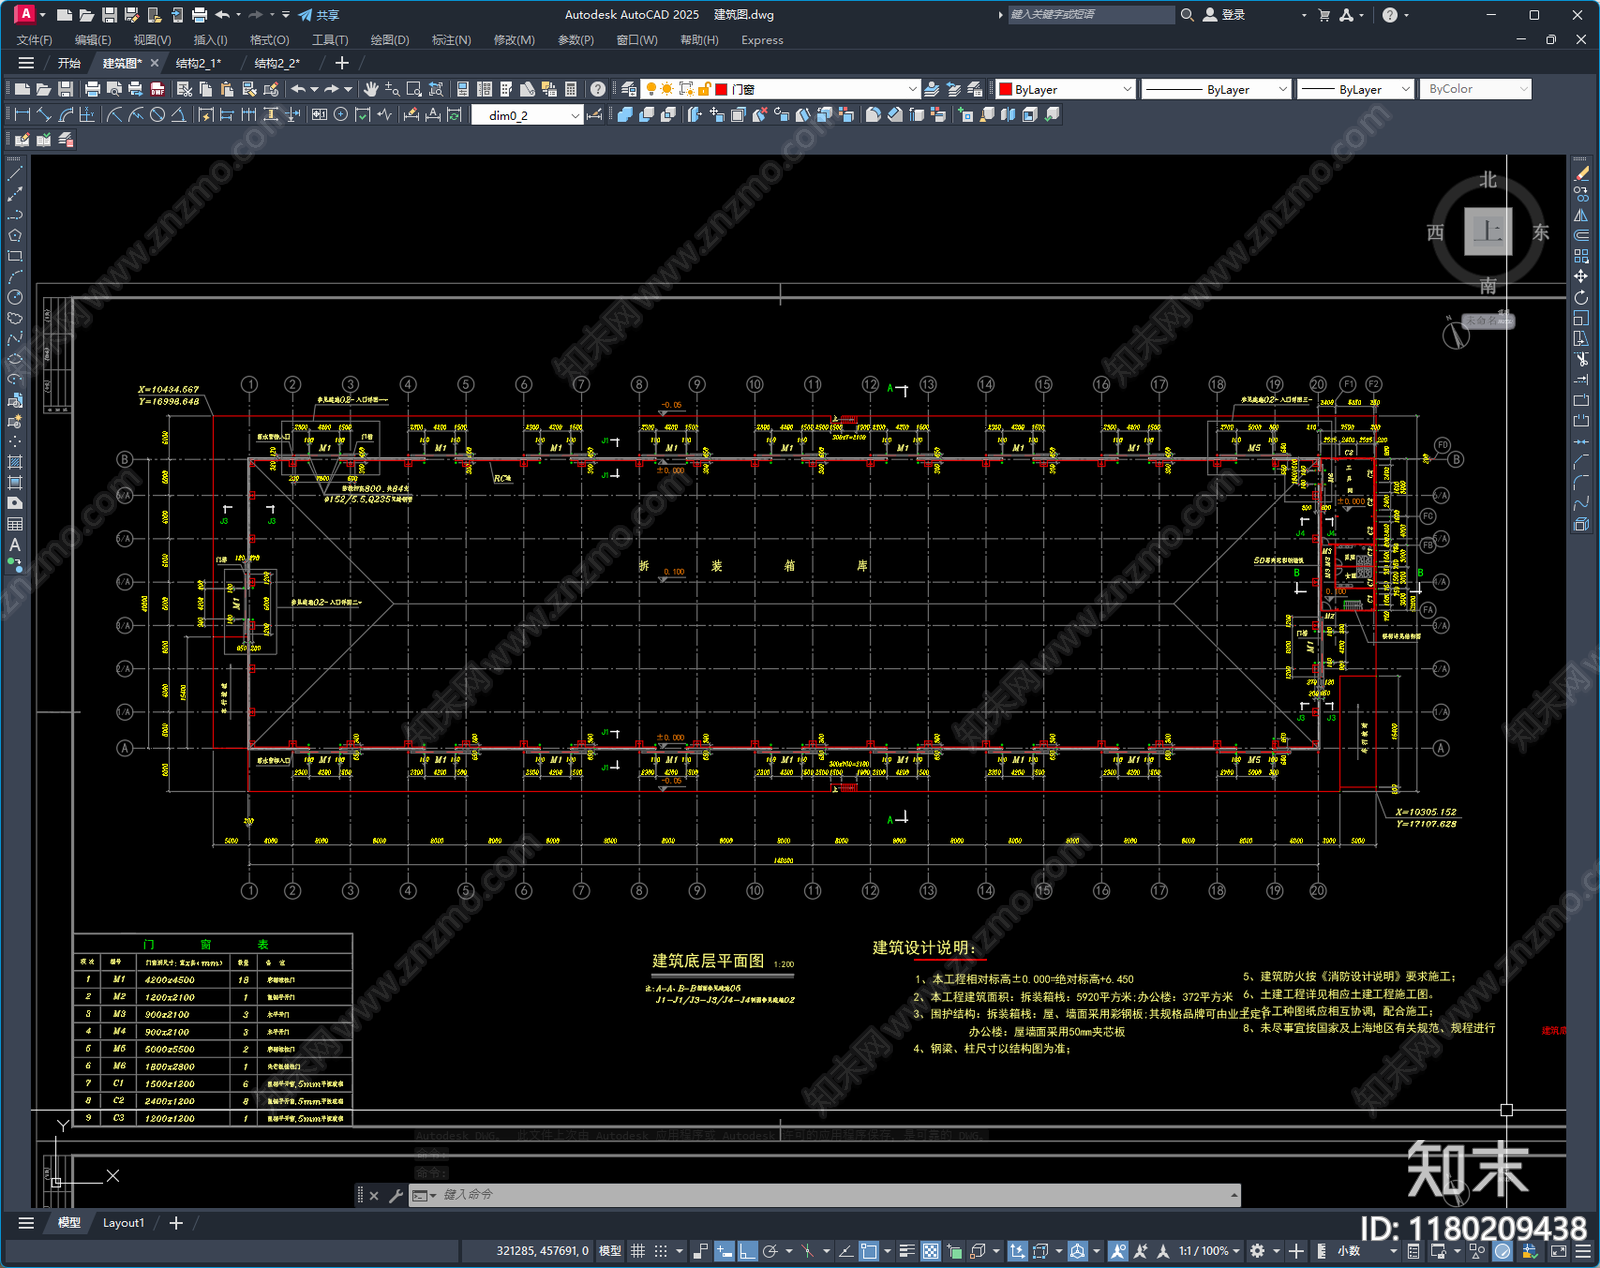Click the Rotate tool in modify toolbar
This screenshot has height=1268, width=1600.
pyautogui.click(x=1581, y=297)
